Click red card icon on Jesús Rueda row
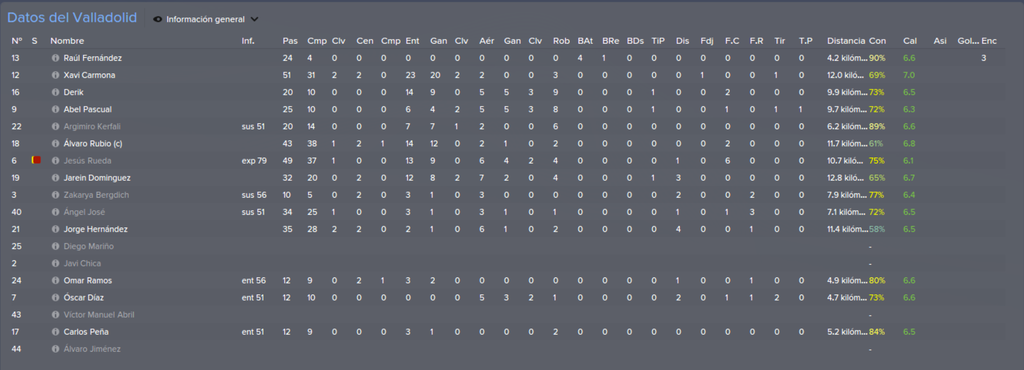1024x370 pixels. coord(36,160)
